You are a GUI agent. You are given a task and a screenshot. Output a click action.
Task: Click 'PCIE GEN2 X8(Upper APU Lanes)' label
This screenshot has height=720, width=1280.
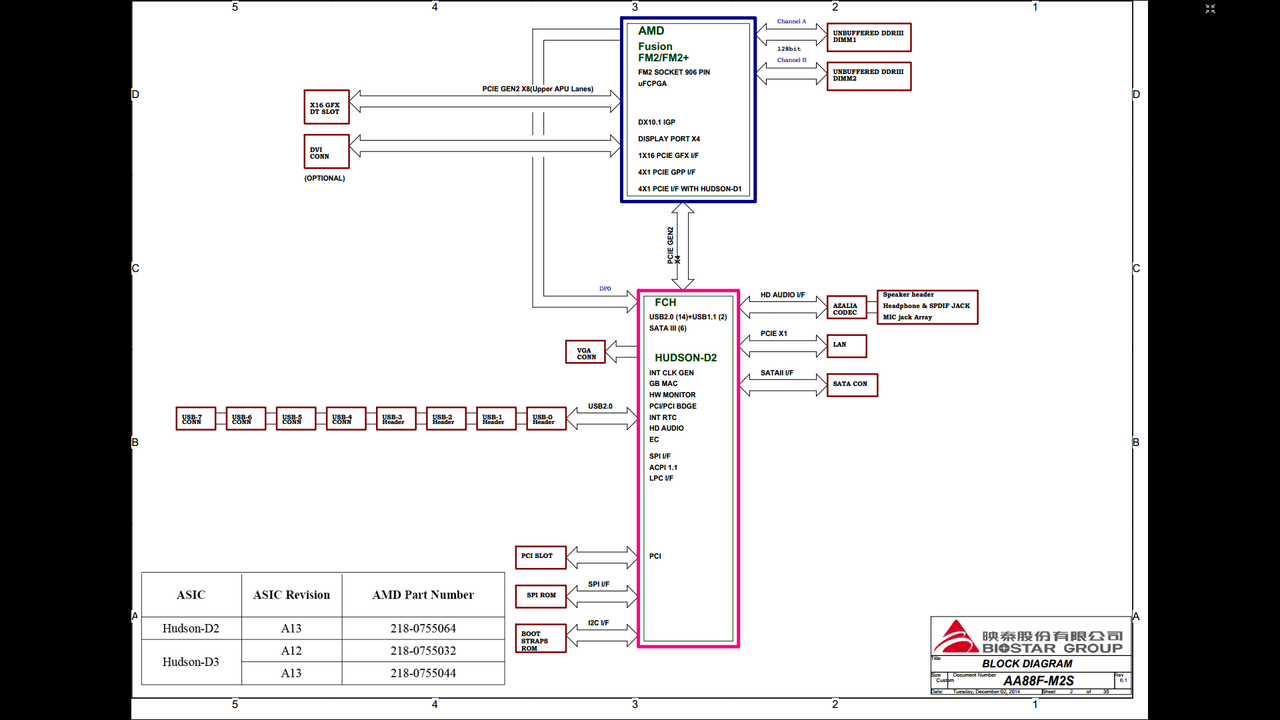pyautogui.click(x=537, y=89)
